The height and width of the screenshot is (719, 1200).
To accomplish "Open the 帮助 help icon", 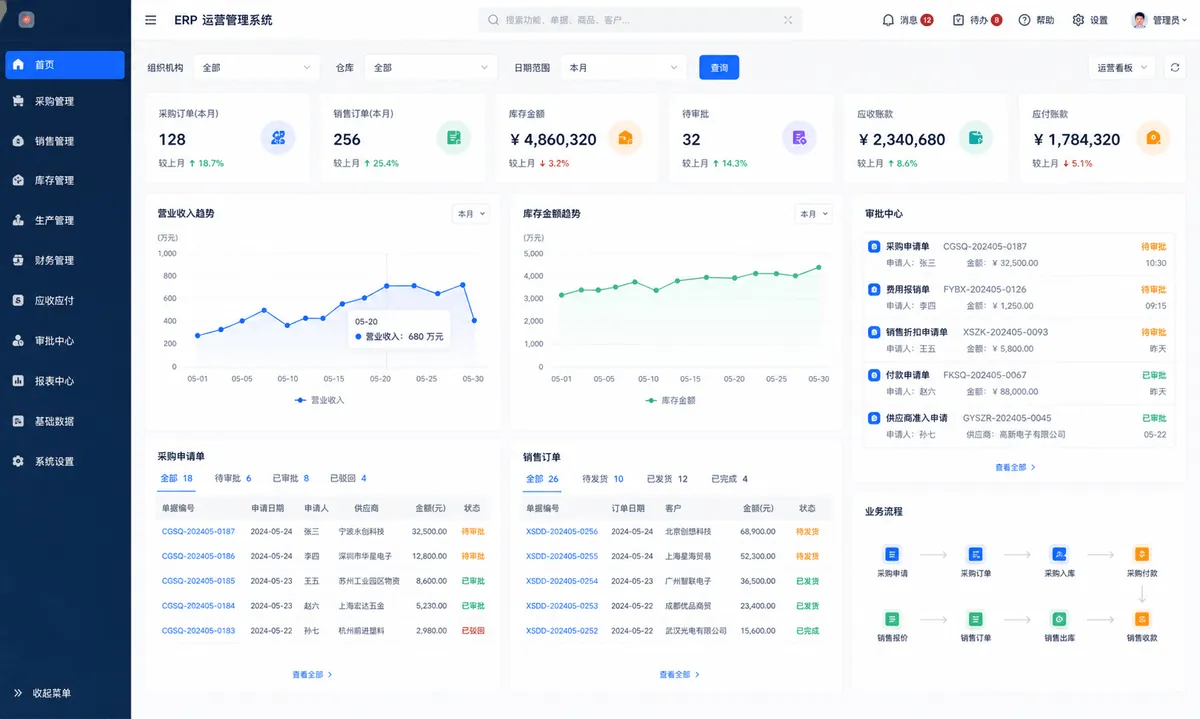I will coord(1024,20).
